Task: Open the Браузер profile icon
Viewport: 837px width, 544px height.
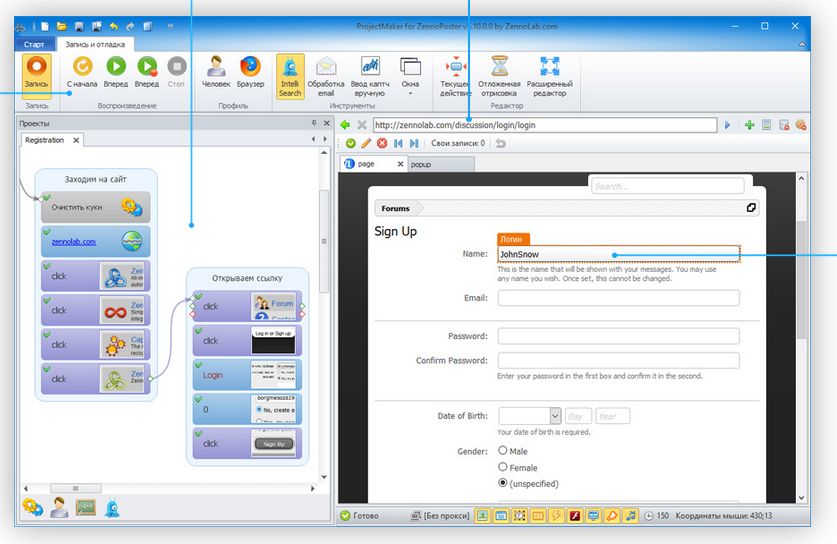Action: (249, 68)
